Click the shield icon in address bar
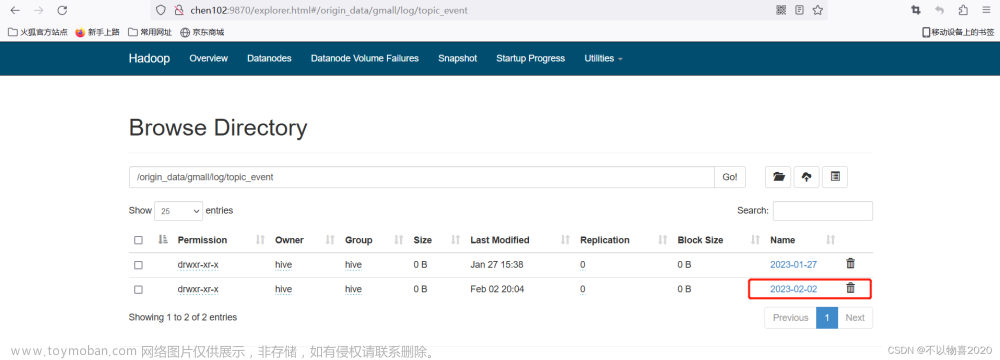The image size is (1000, 360). 161,10
